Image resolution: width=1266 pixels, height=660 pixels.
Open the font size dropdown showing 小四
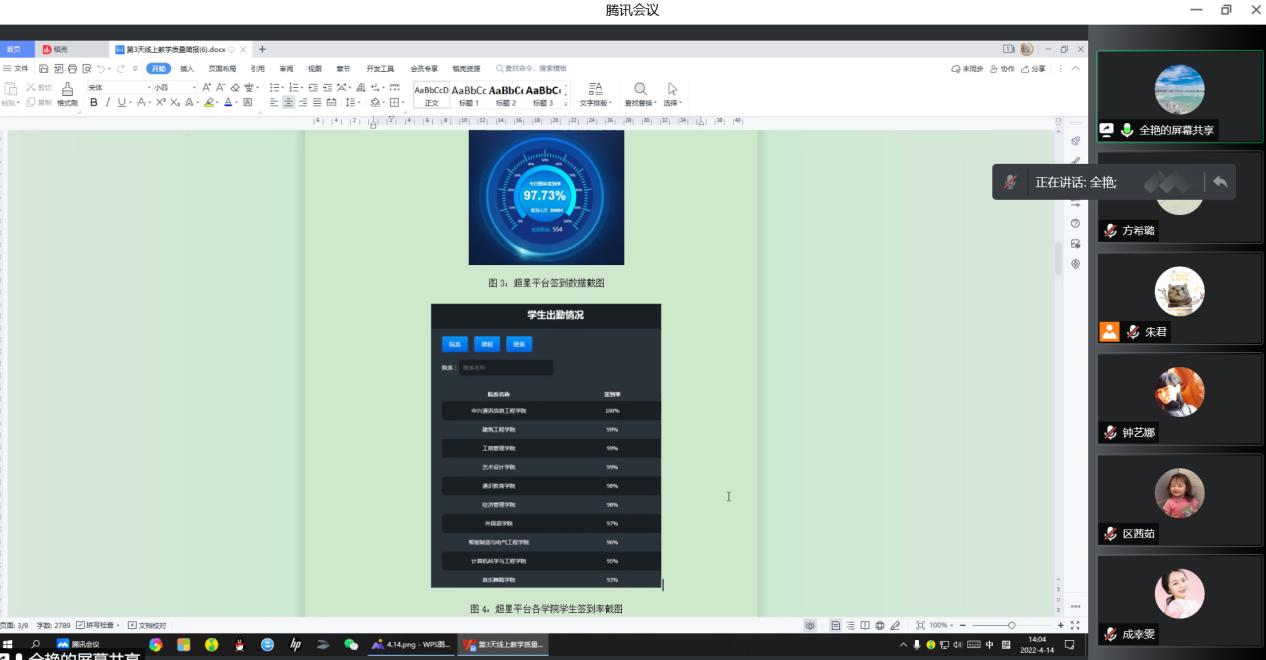tap(174, 88)
